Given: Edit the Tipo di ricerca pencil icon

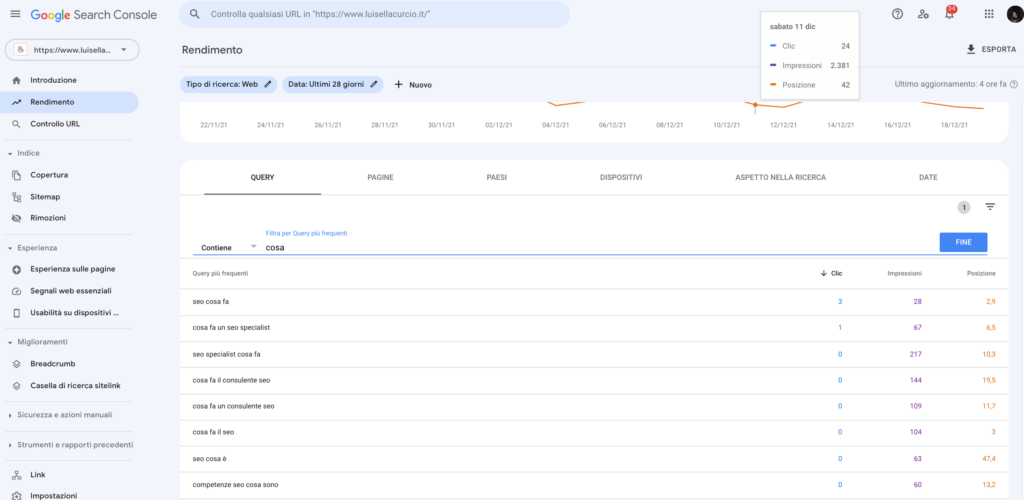Looking at the screenshot, I should coord(267,84).
